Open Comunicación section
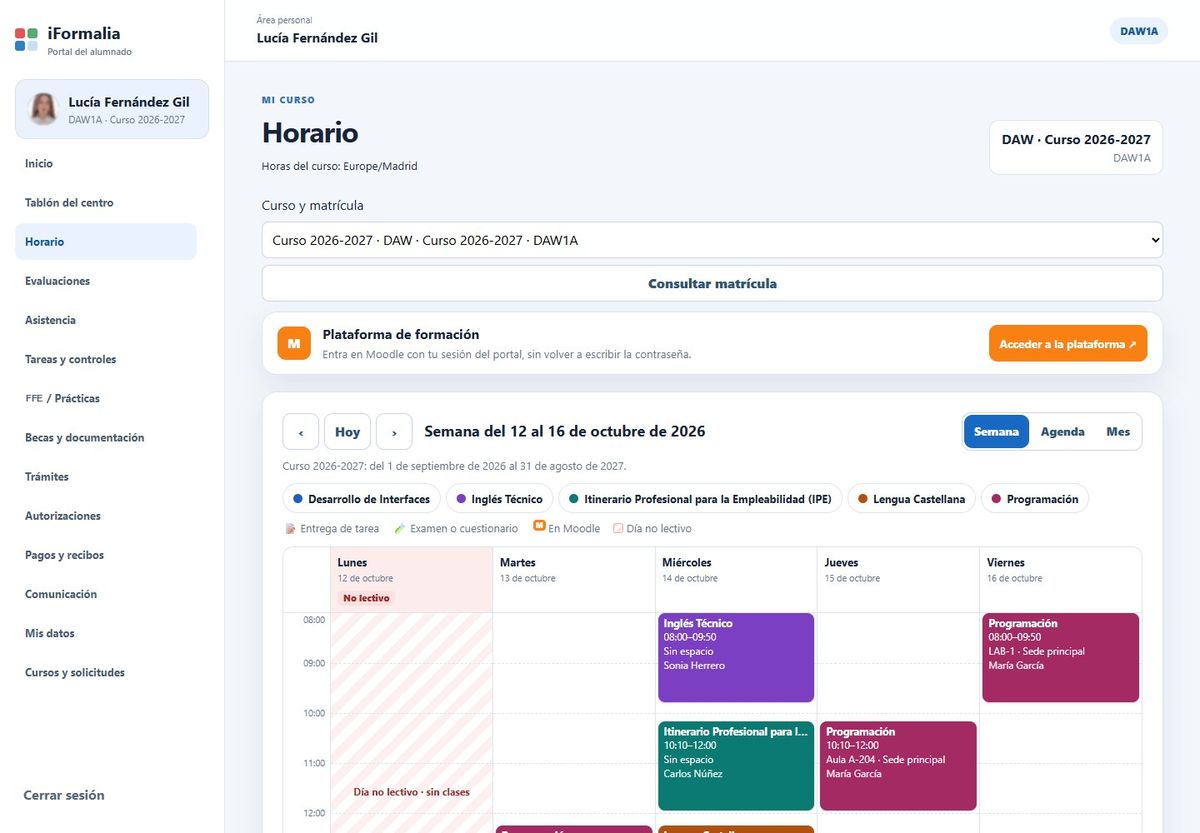The width and height of the screenshot is (1200, 833). coord(106,594)
